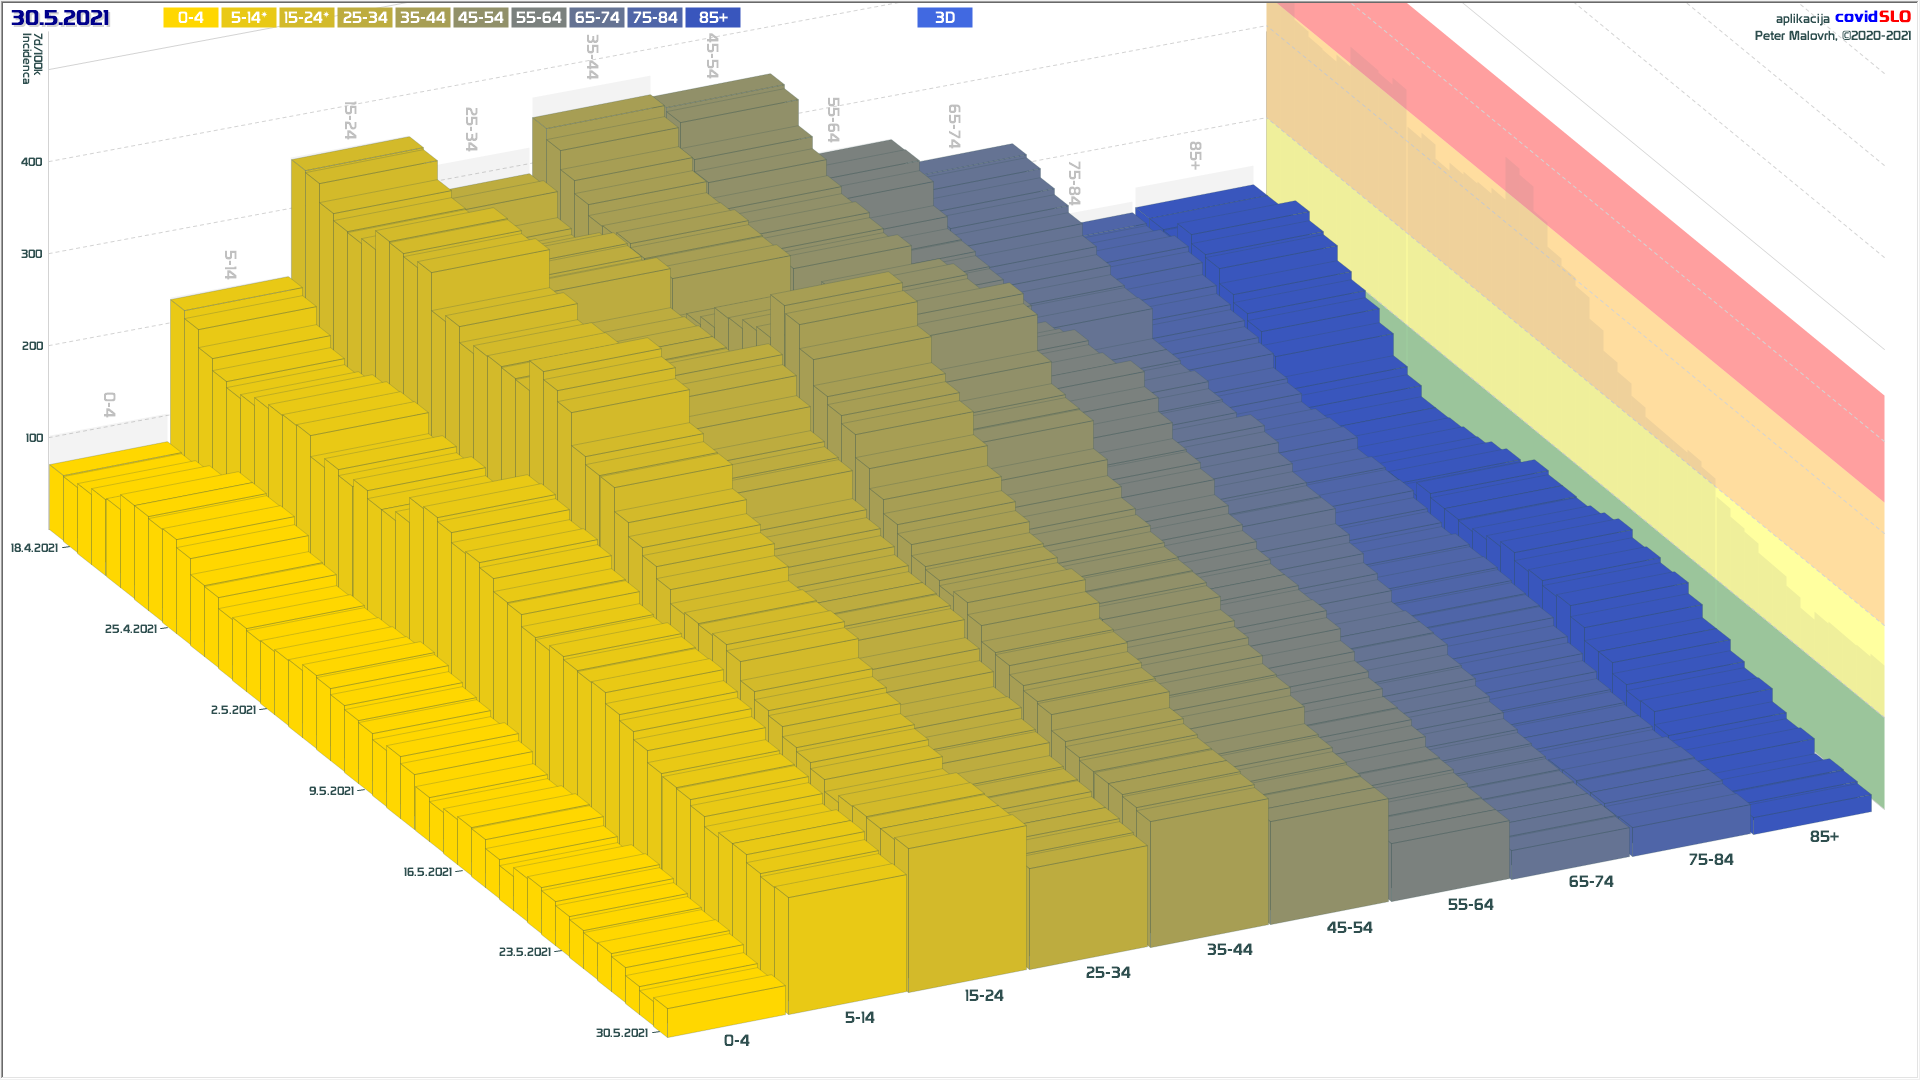The image size is (1920, 1080).
Task: Select the 45-54 bottom axis label
Action: (1349, 928)
